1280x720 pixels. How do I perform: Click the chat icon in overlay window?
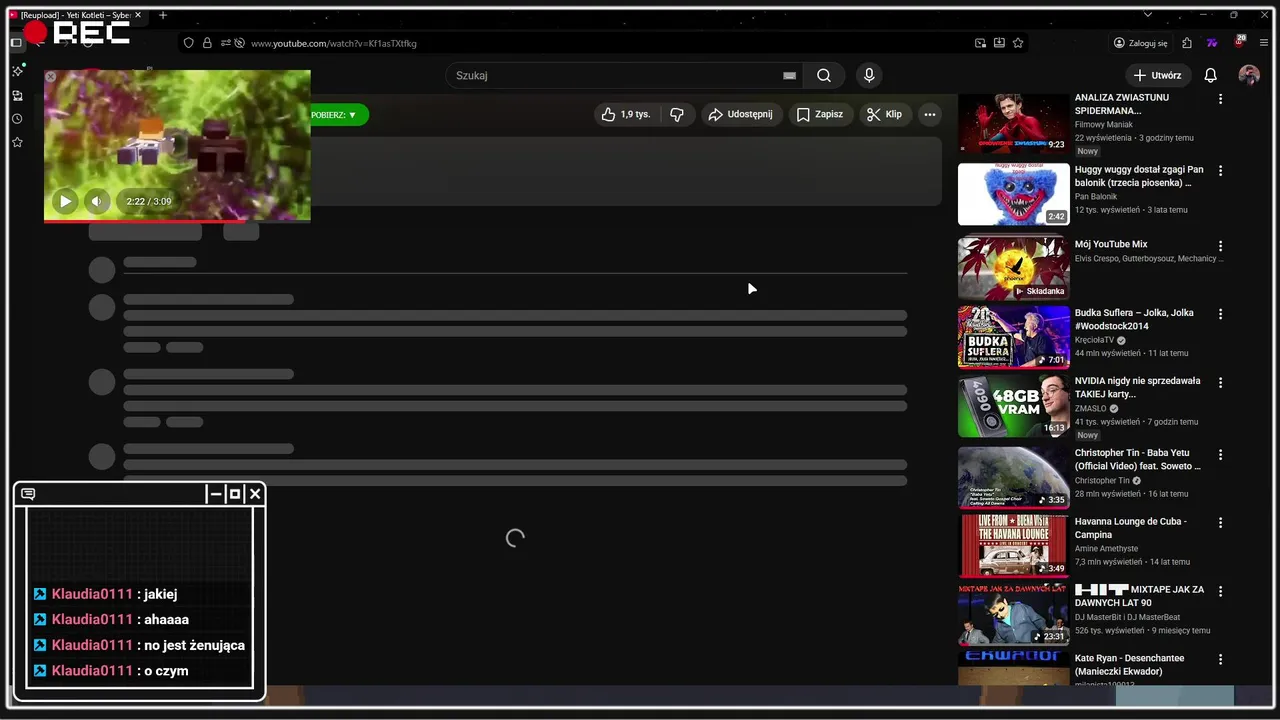pyautogui.click(x=28, y=494)
